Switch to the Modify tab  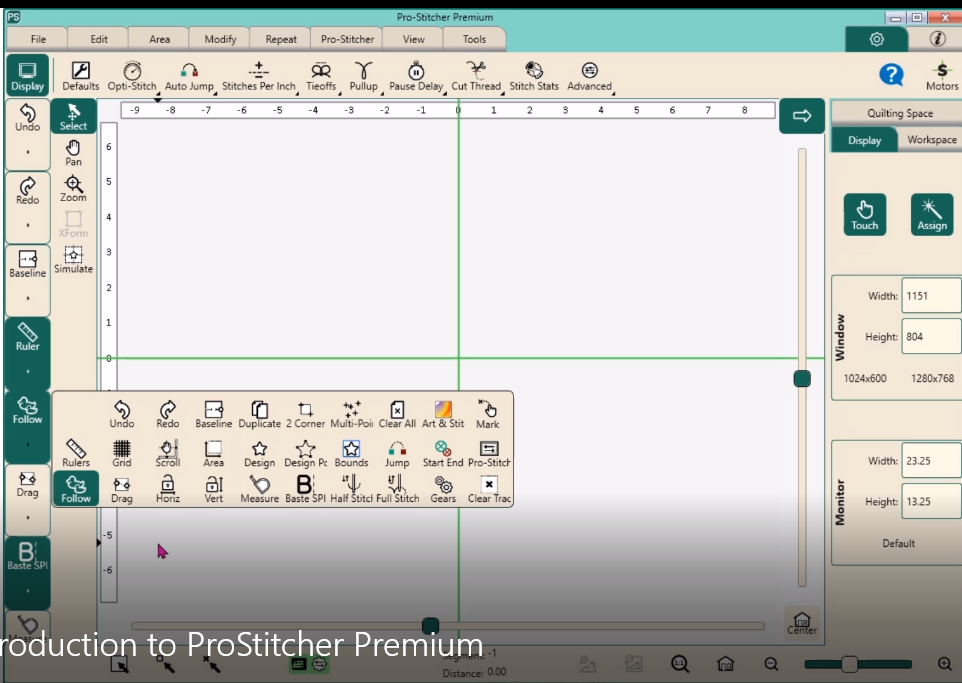click(x=220, y=39)
